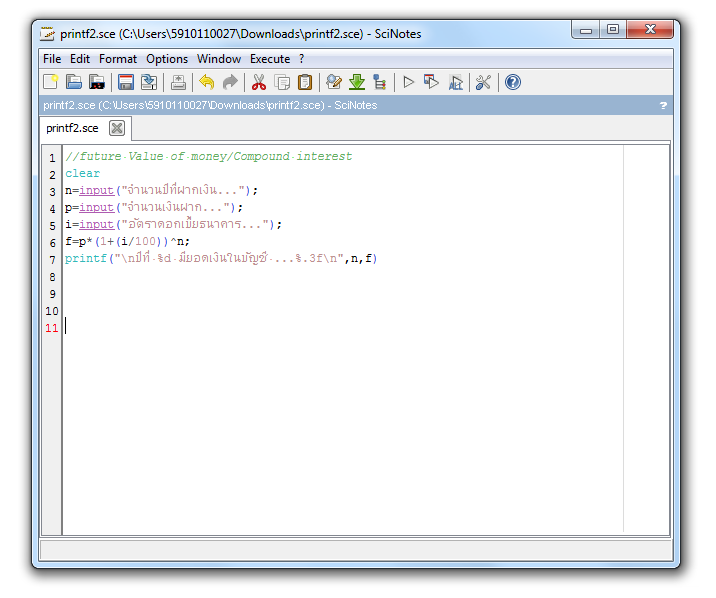The height and width of the screenshot is (598, 716).
Task: Click the 'input' link on line 5
Action: [96, 224]
